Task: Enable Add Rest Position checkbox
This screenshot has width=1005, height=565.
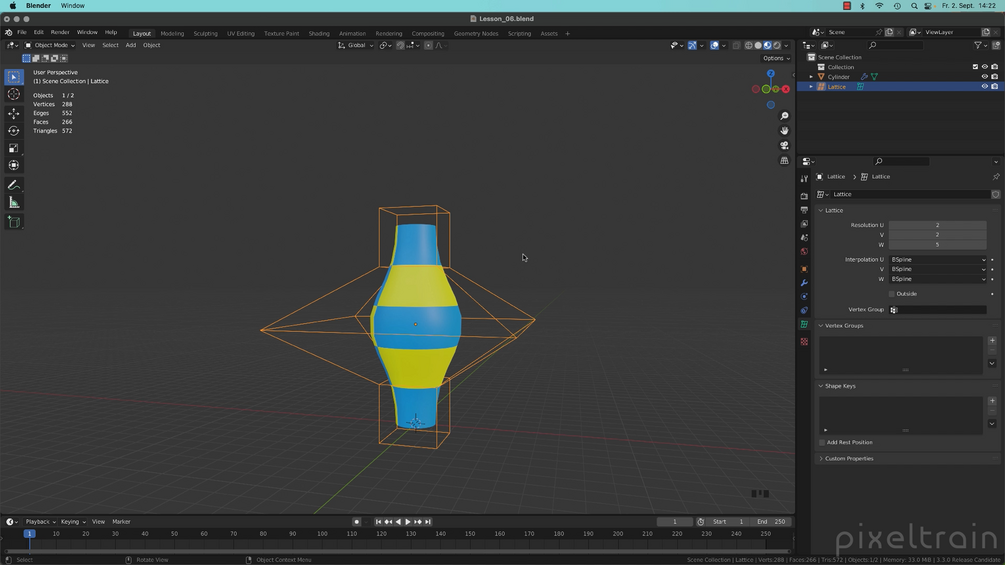Action: (x=822, y=443)
